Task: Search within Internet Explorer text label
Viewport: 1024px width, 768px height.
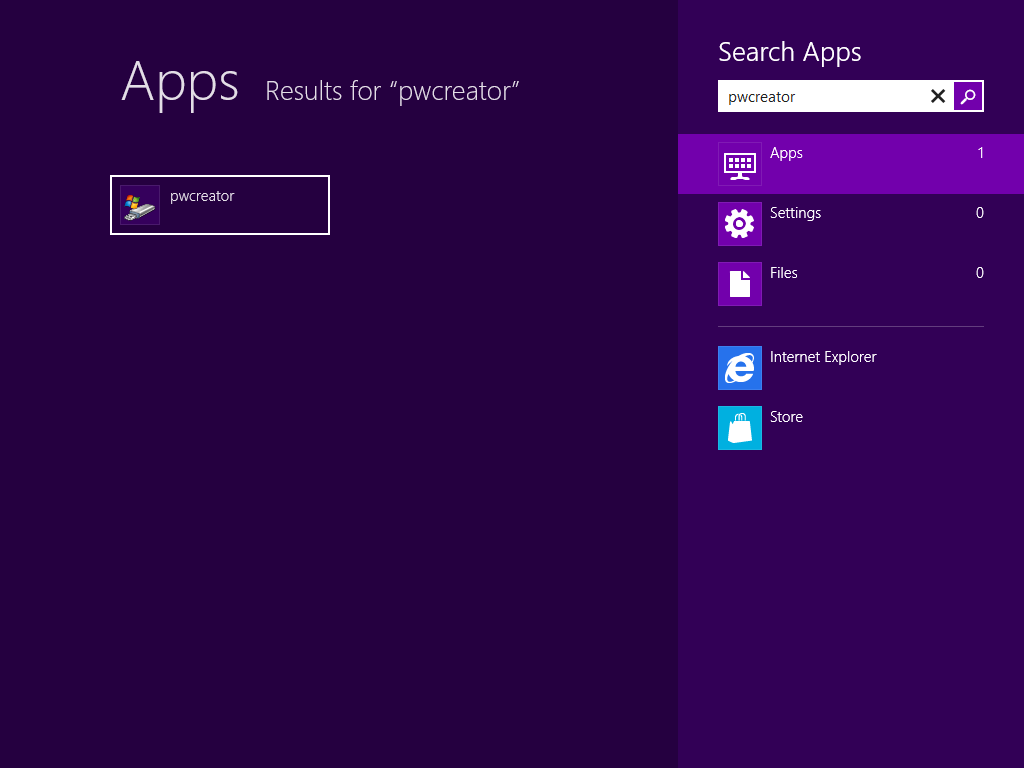Action: (x=822, y=357)
